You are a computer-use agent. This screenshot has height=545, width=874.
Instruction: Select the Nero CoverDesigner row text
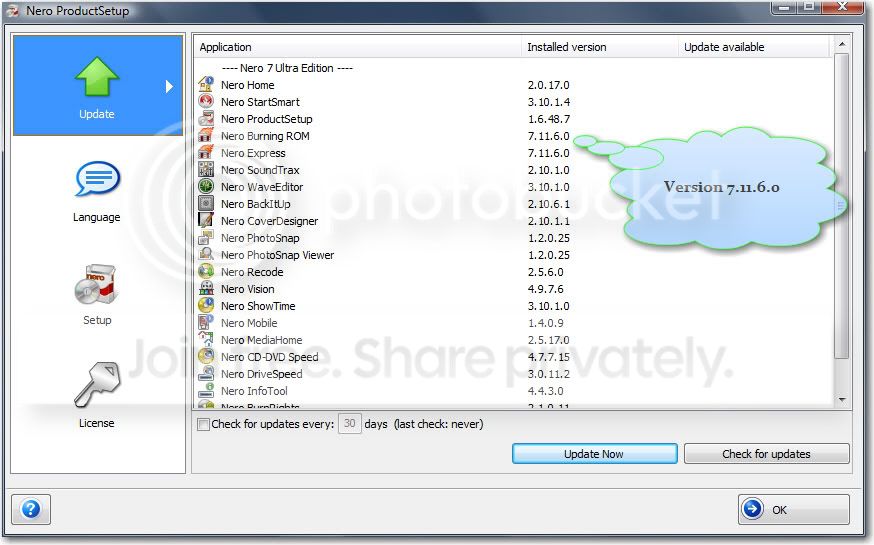point(270,221)
